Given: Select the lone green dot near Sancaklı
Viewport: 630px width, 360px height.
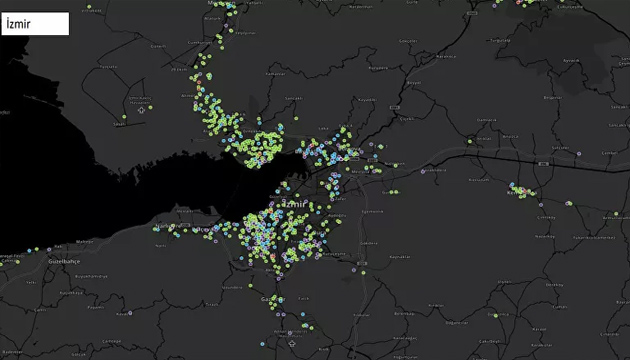Looking at the screenshot, I should pos(296,118).
